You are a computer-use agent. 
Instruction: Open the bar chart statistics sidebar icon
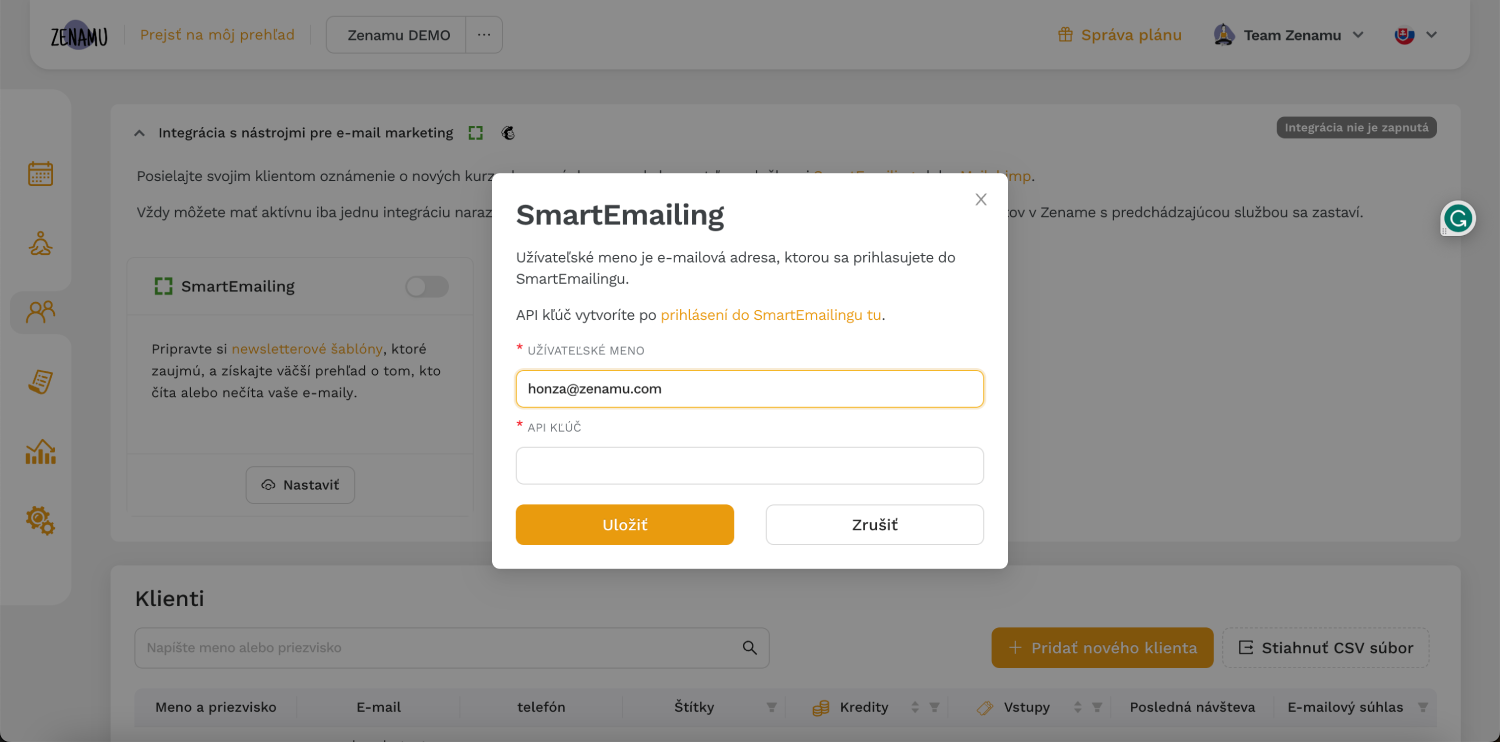point(40,451)
